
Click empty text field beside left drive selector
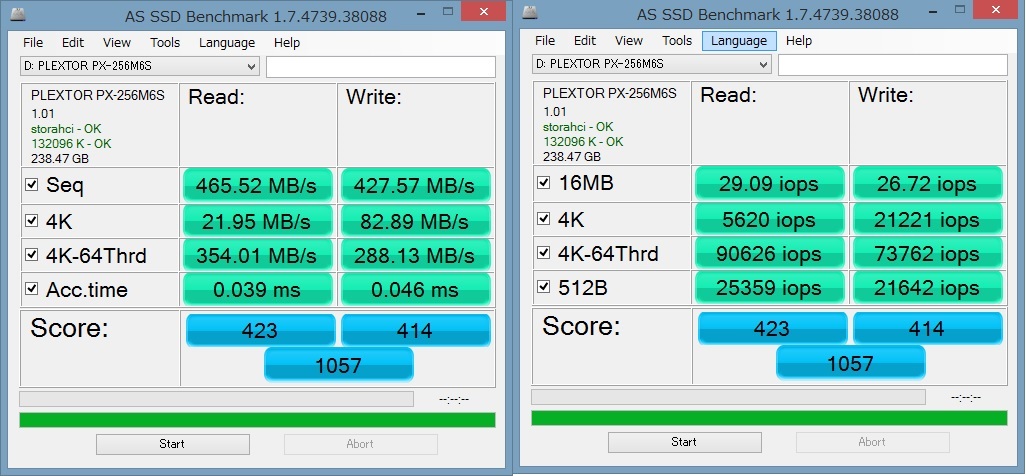coord(381,67)
